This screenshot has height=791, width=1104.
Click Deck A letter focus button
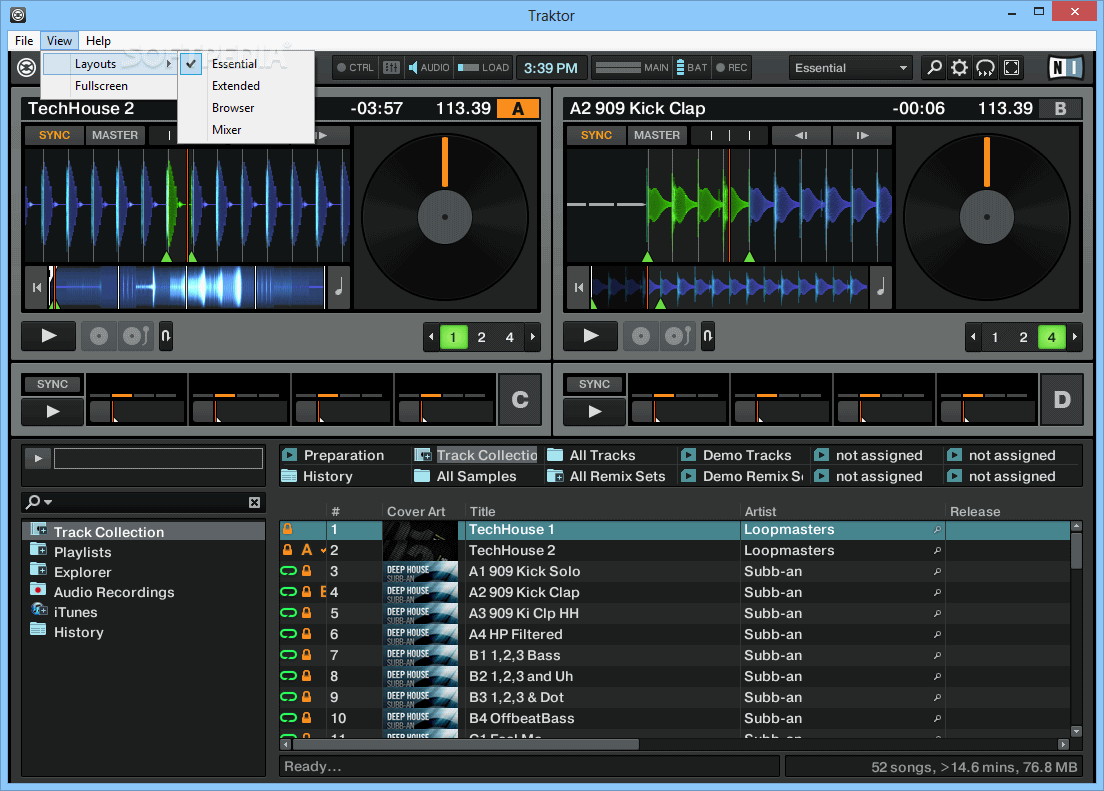tap(518, 108)
